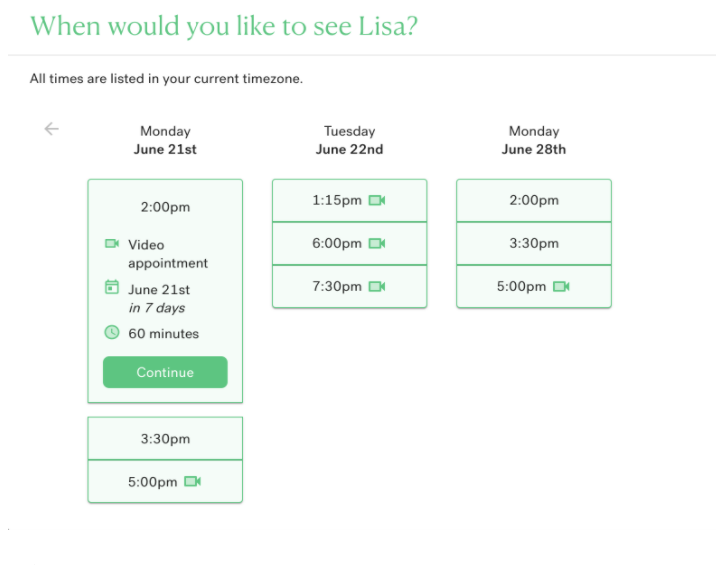The height and width of the screenshot is (568, 716).
Task: Select 3:30pm slot on Monday June 21st
Action: pos(165,438)
